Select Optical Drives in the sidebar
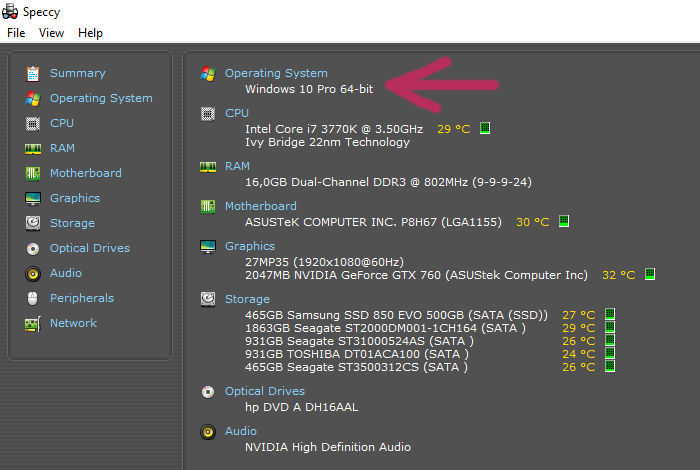The image size is (700, 470). (x=90, y=248)
